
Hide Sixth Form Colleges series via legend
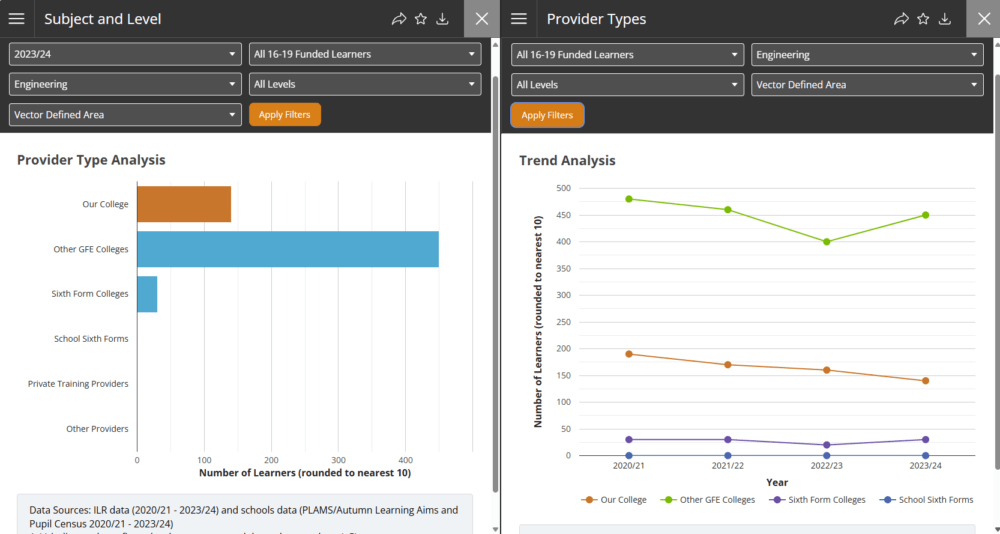(x=819, y=500)
